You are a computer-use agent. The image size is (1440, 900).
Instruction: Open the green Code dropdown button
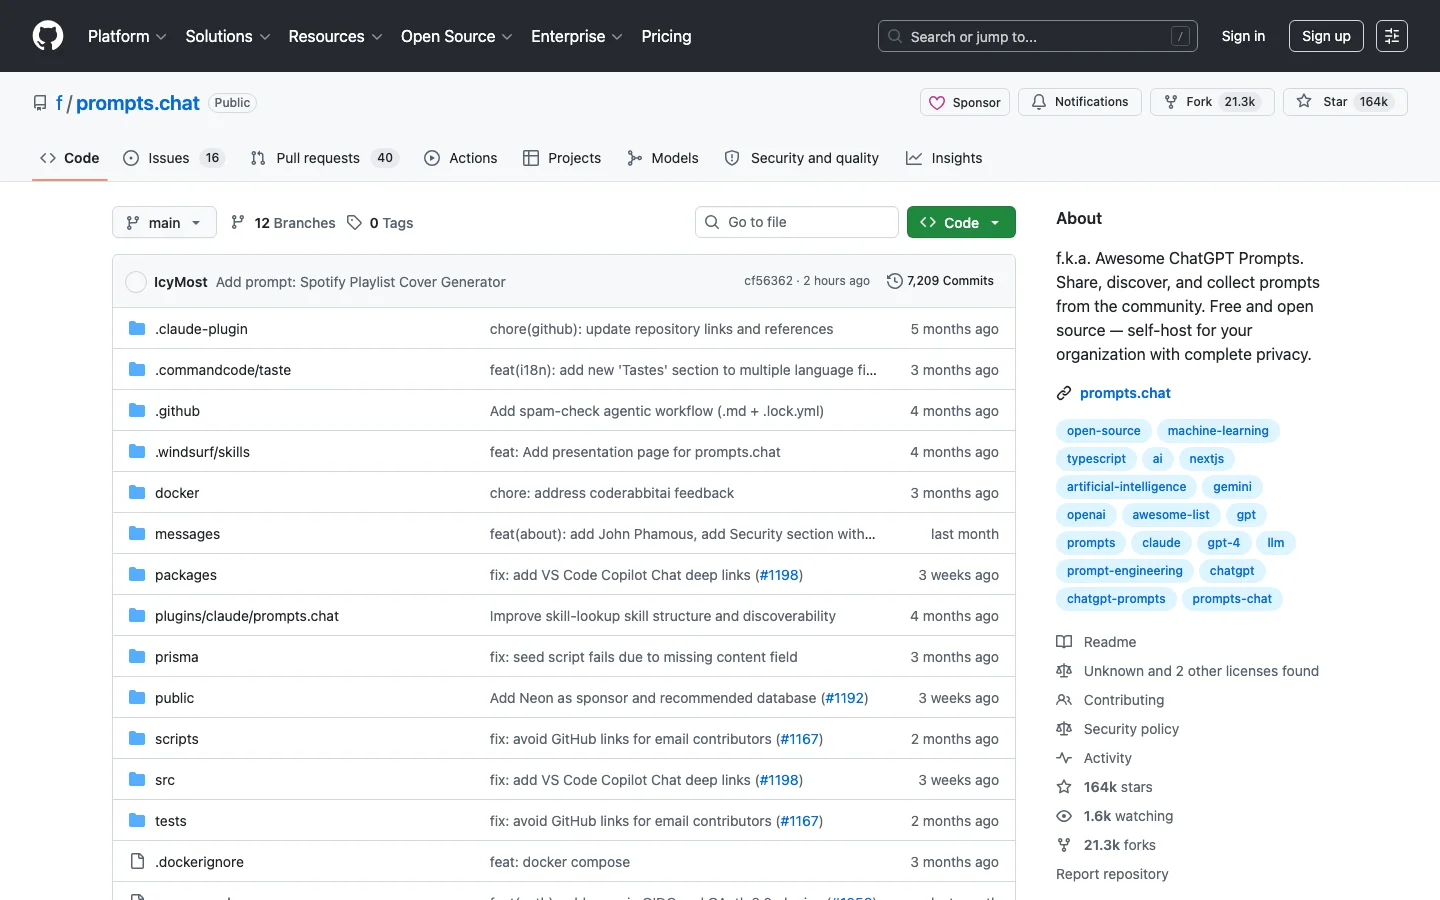click(961, 222)
